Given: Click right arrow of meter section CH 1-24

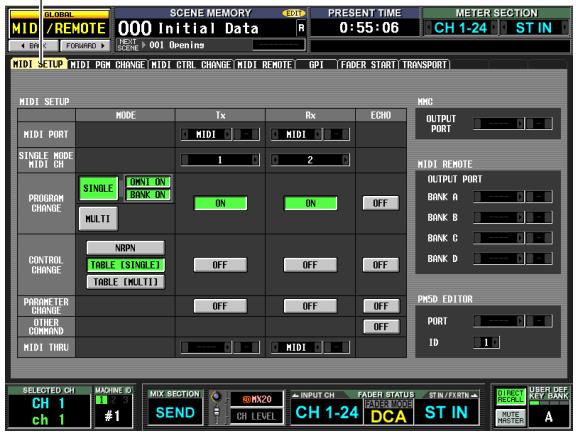Looking at the screenshot, I should click(494, 28).
